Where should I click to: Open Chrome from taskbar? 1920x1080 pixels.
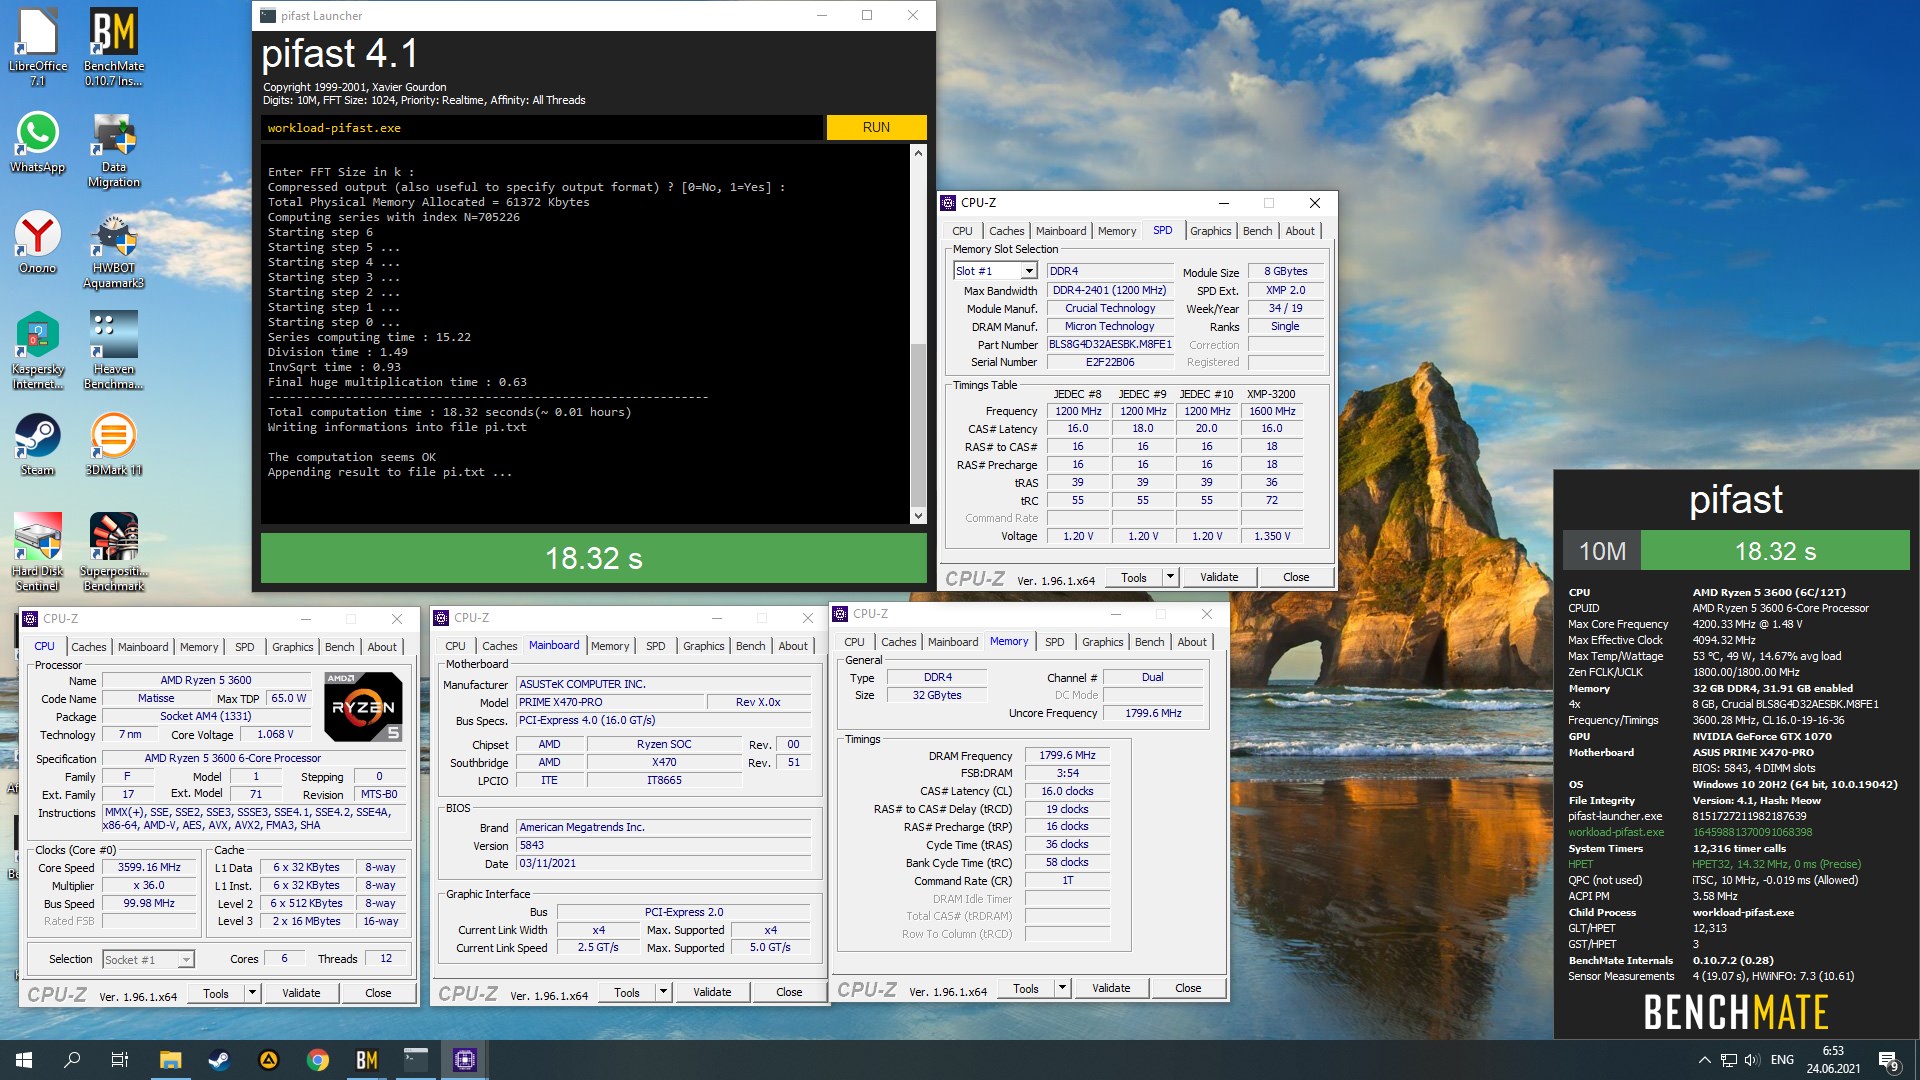[318, 1060]
